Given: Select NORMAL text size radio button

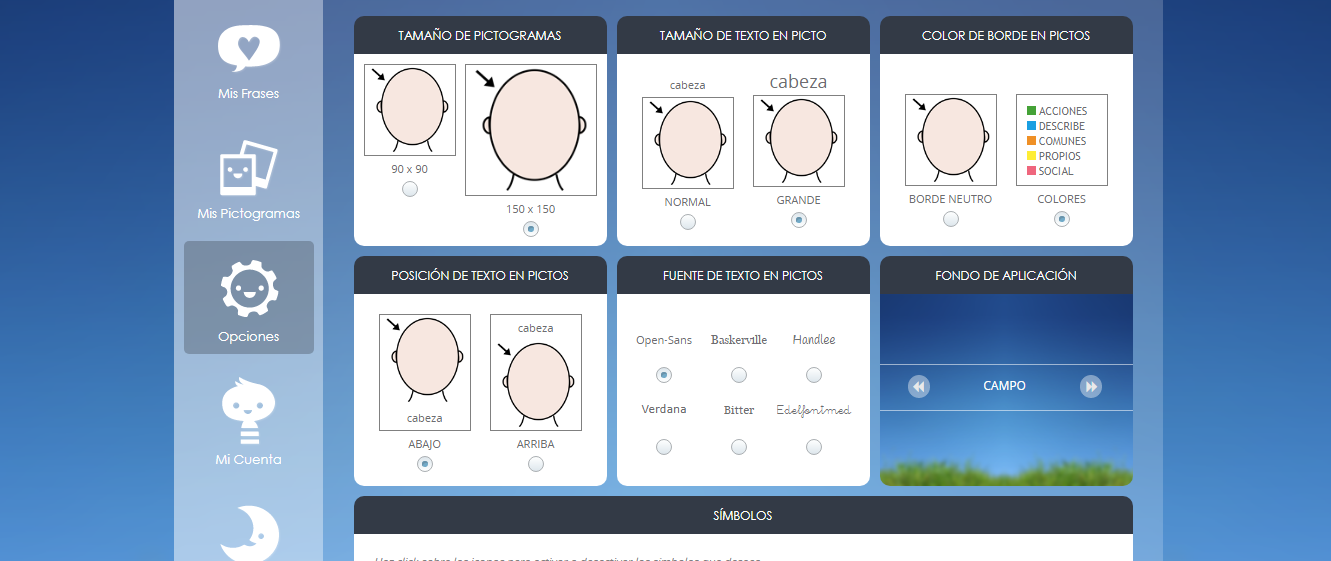Looking at the screenshot, I should [688, 222].
